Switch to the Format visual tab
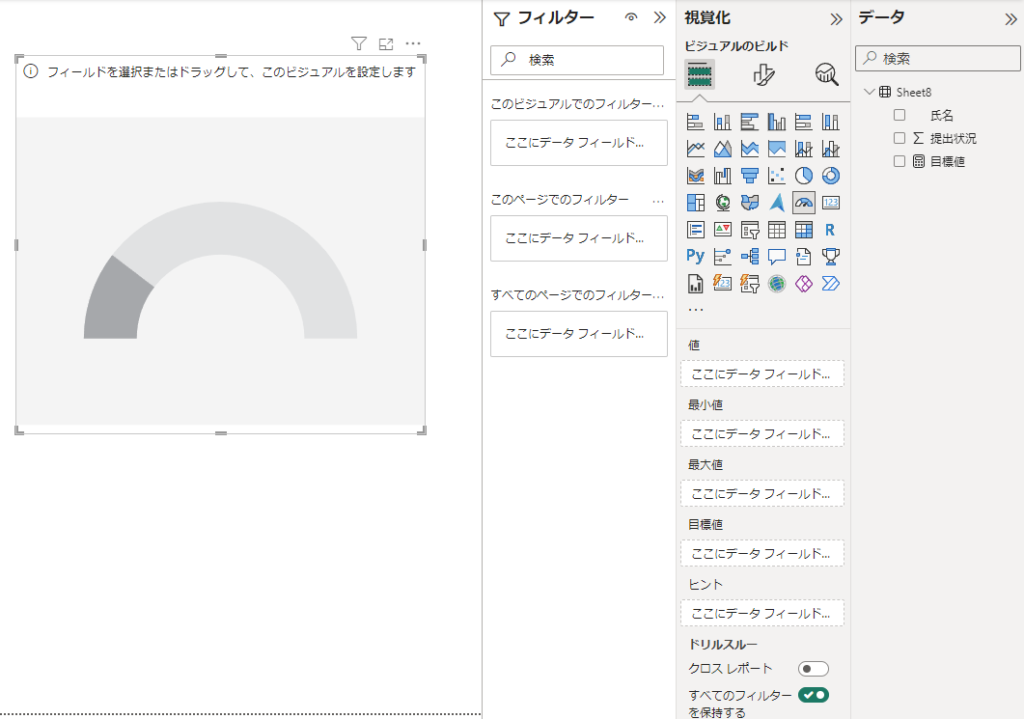Image resolution: width=1024 pixels, height=719 pixels. point(765,75)
